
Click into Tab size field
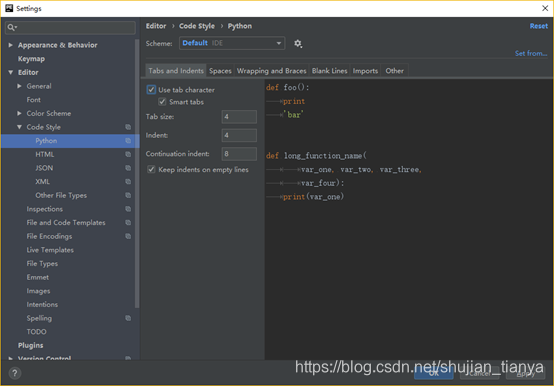point(239,117)
